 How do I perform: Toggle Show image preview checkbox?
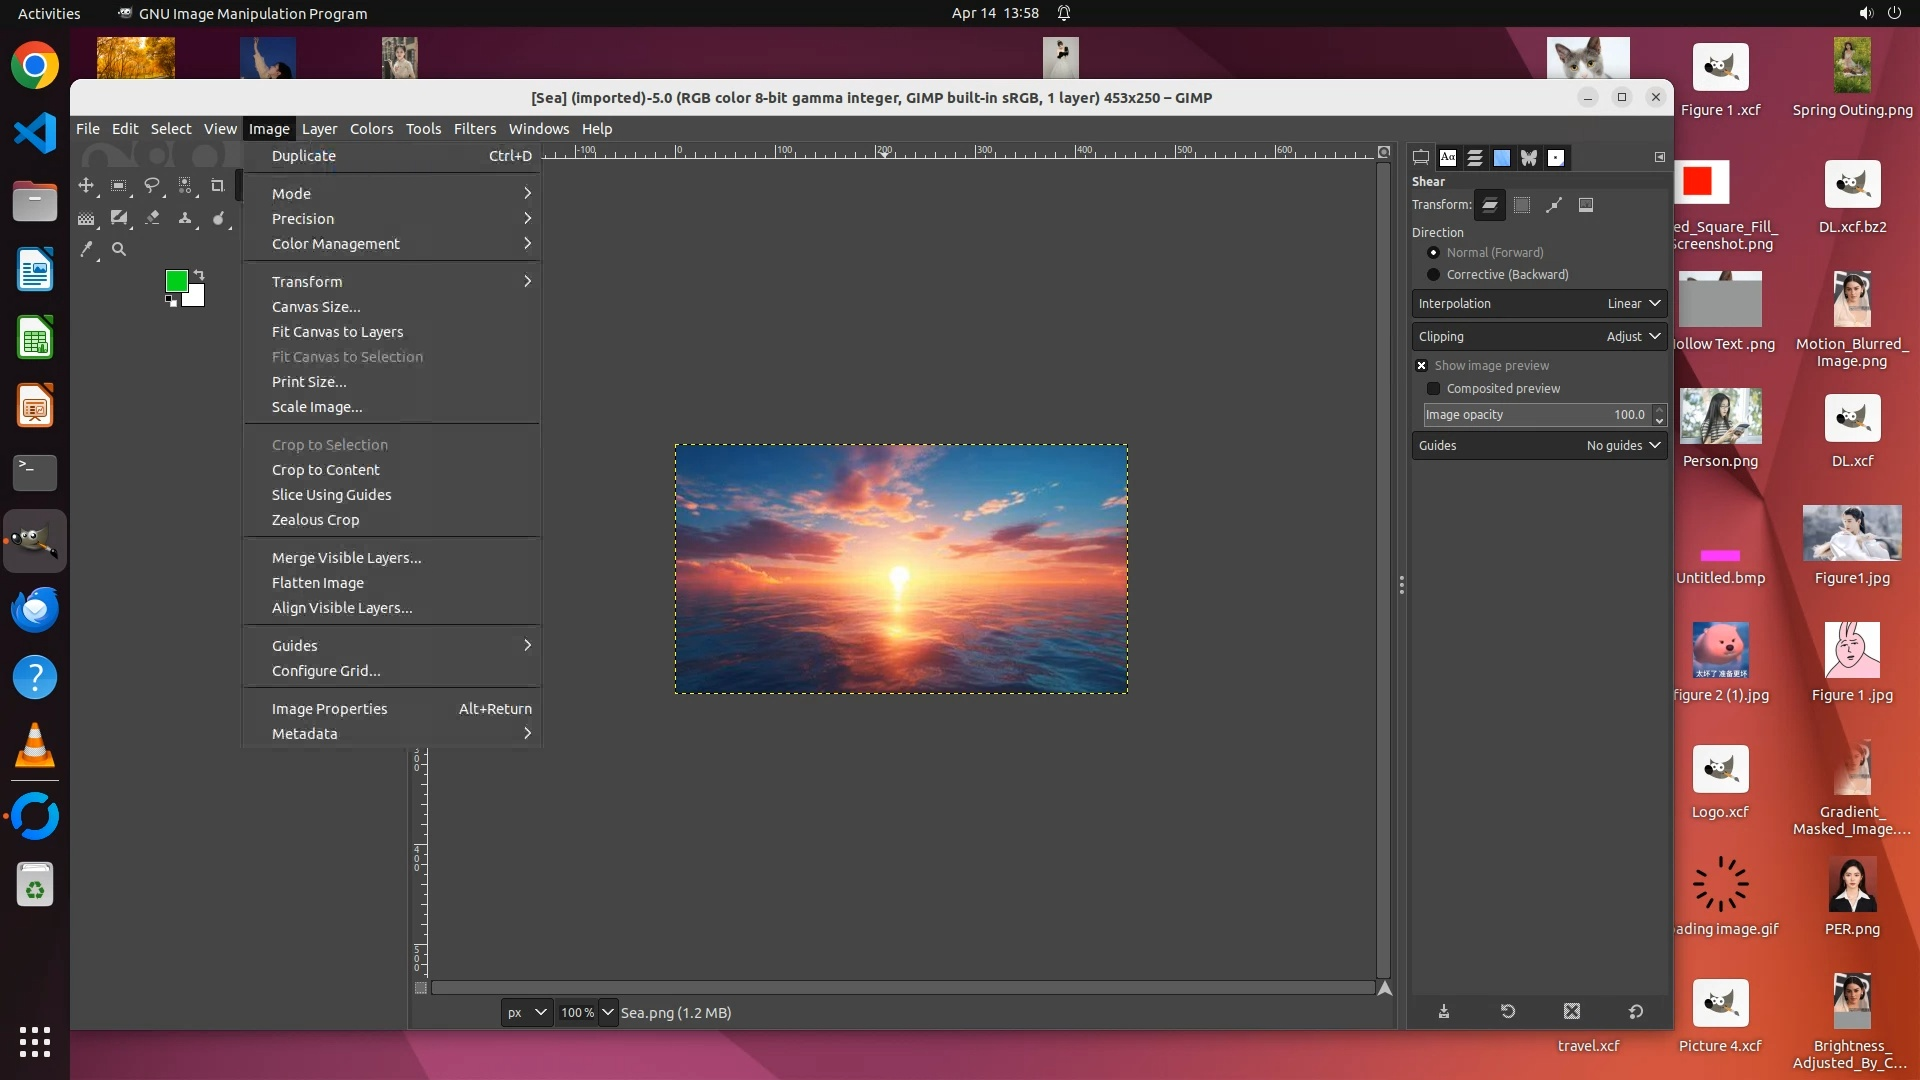1421,366
